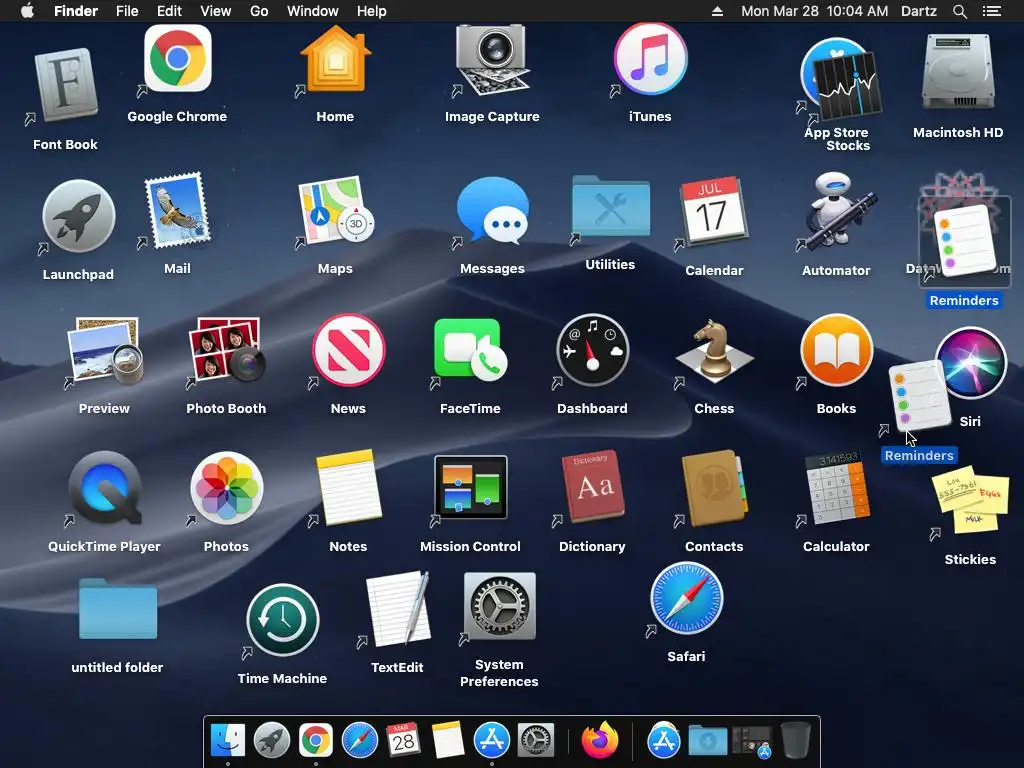Open Notification Center list icon
The width and height of the screenshot is (1024, 768).
[x=991, y=11]
